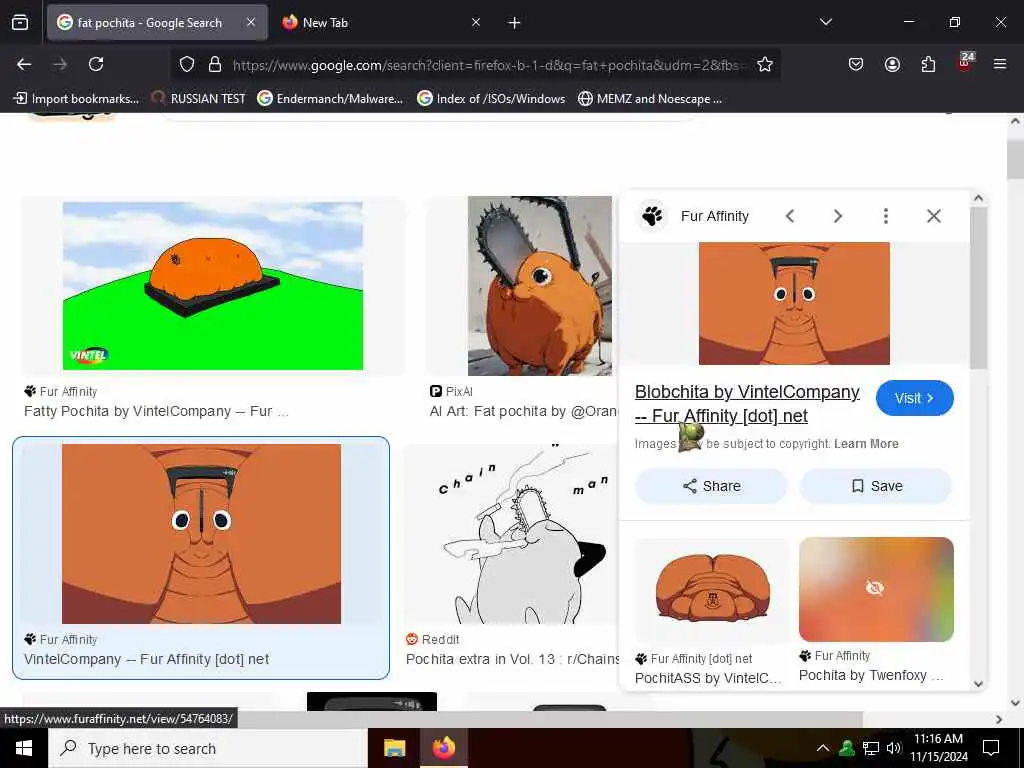Click Pochita extra in Vol. 13 caption
1024x768 pixels.
(x=512, y=659)
